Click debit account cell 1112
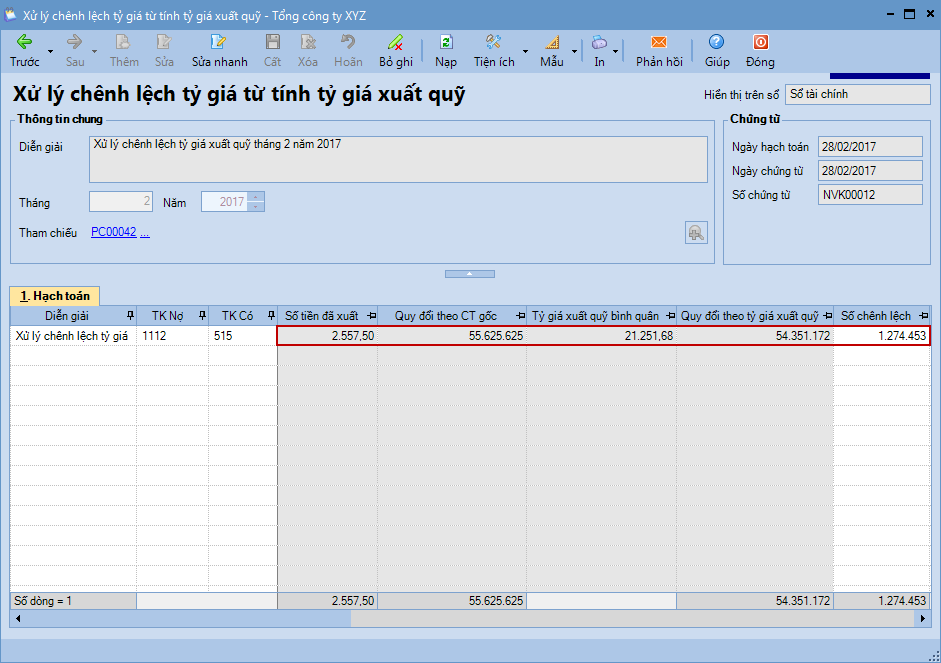941x663 pixels. coord(172,335)
